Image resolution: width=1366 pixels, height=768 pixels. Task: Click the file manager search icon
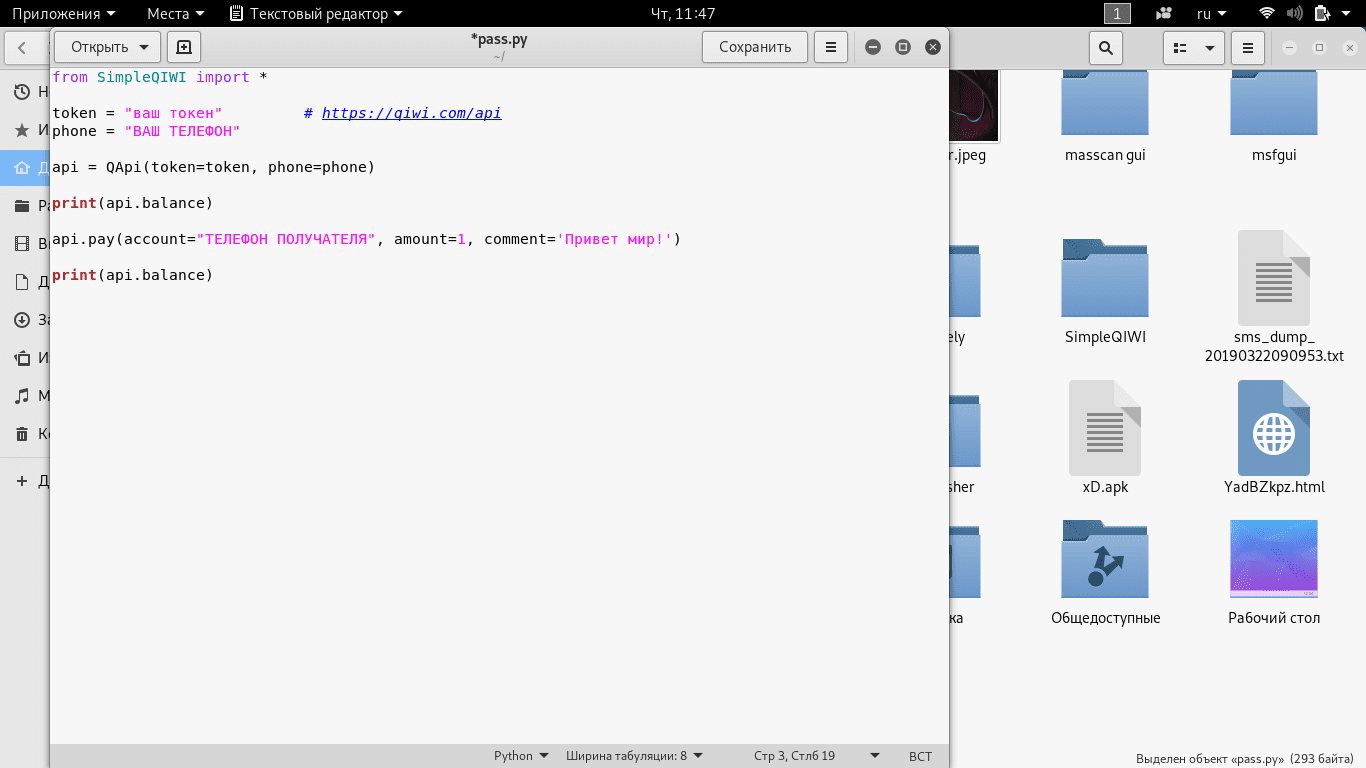[x=1105, y=47]
